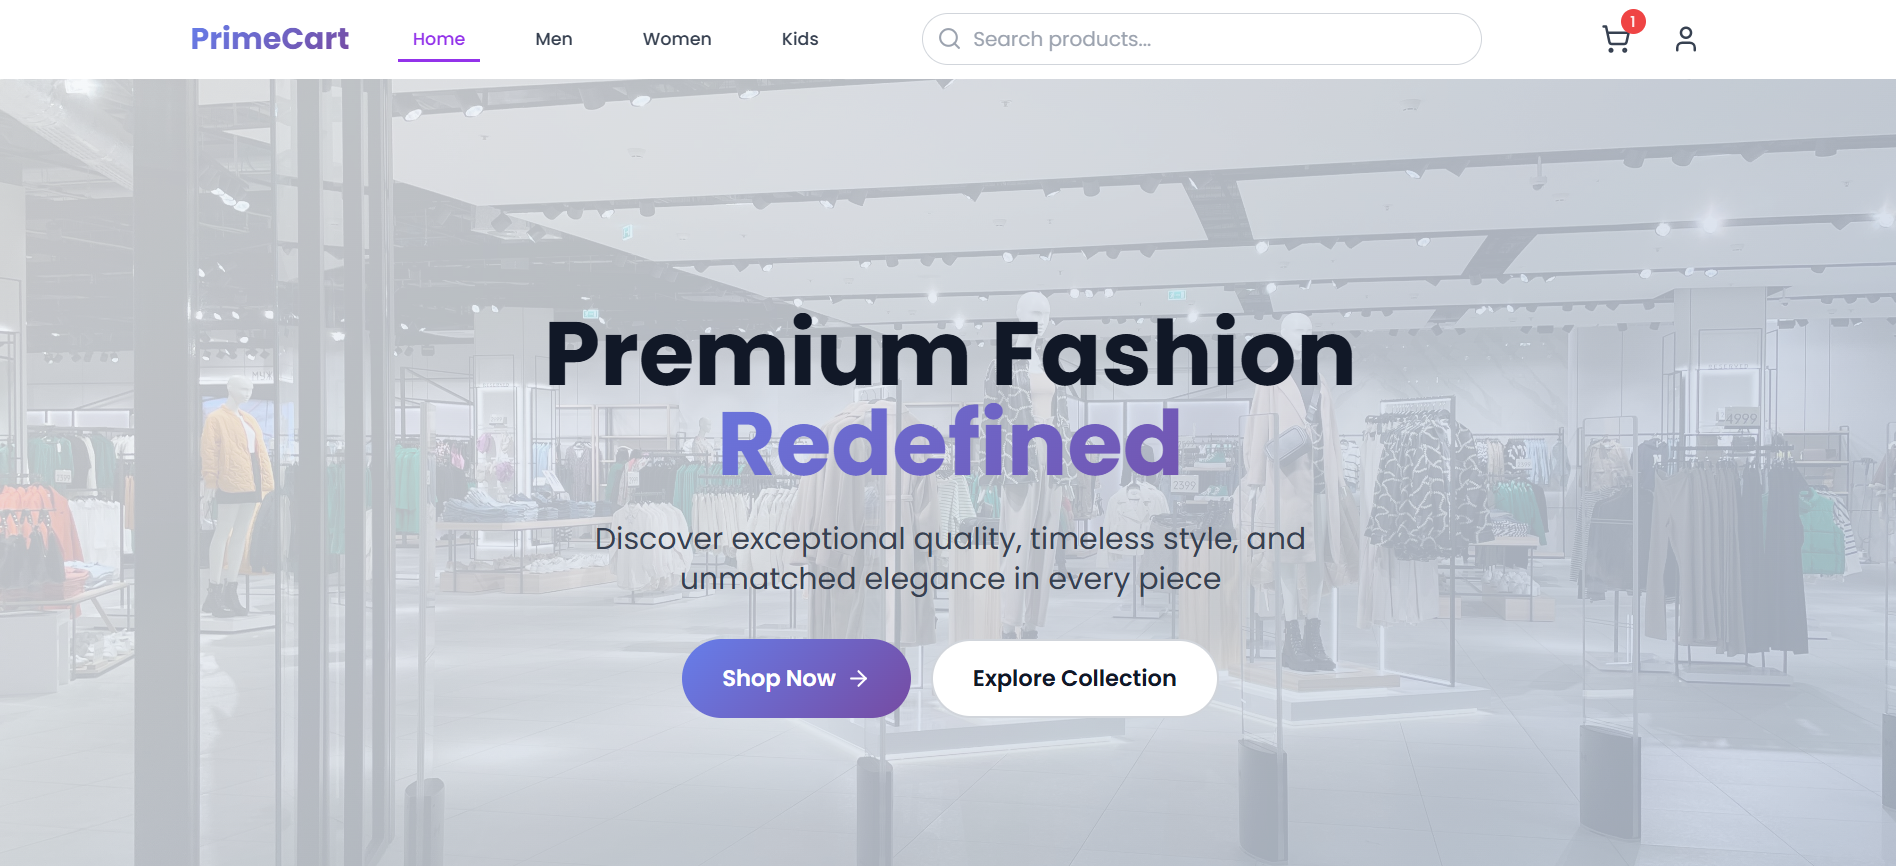Viewport: 1896px width, 866px height.
Task: Click the magnifying glass search icon
Action: click(950, 39)
